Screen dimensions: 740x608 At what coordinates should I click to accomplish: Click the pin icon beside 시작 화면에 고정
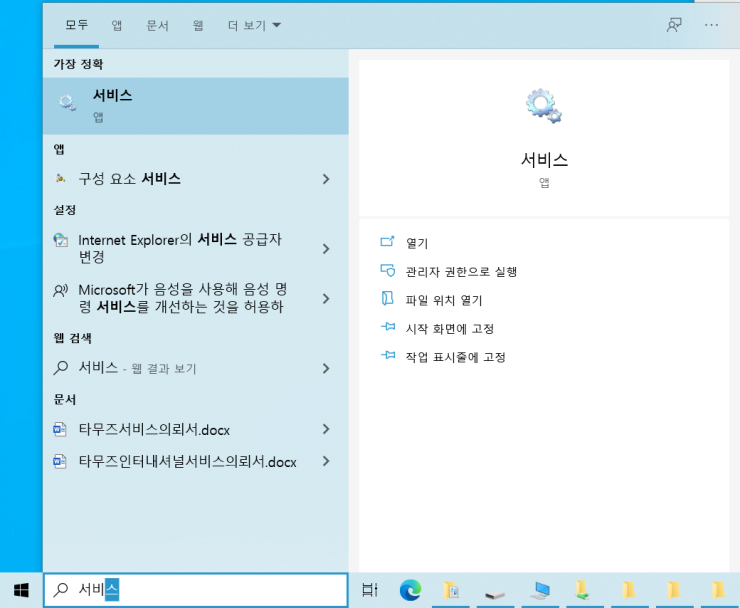pos(387,327)
